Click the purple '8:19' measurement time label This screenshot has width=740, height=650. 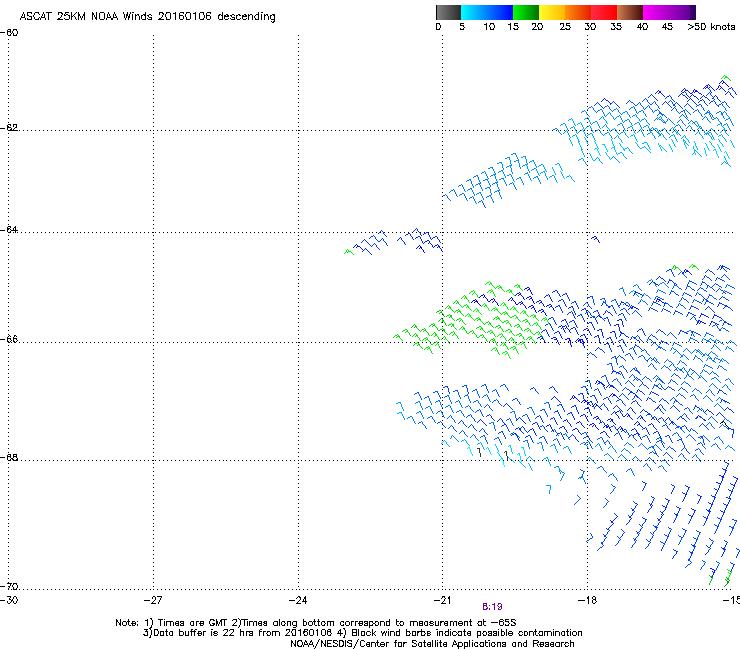point(492,607)
